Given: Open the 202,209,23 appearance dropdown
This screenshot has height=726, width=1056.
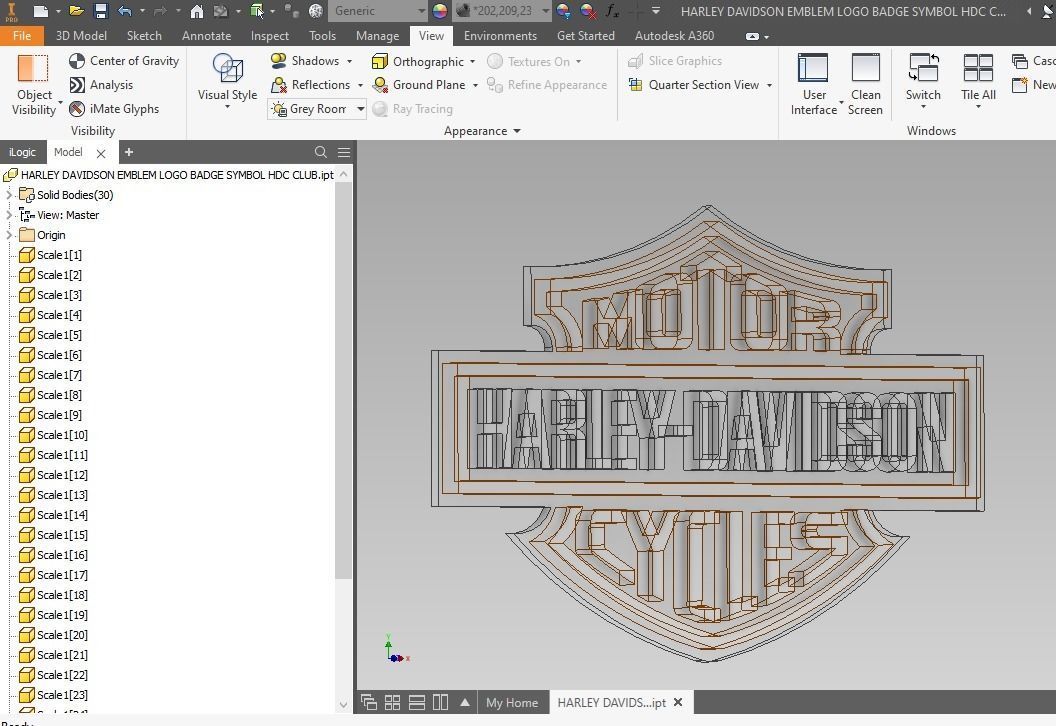Looking at the screenshot, I should tap(502, 11).
